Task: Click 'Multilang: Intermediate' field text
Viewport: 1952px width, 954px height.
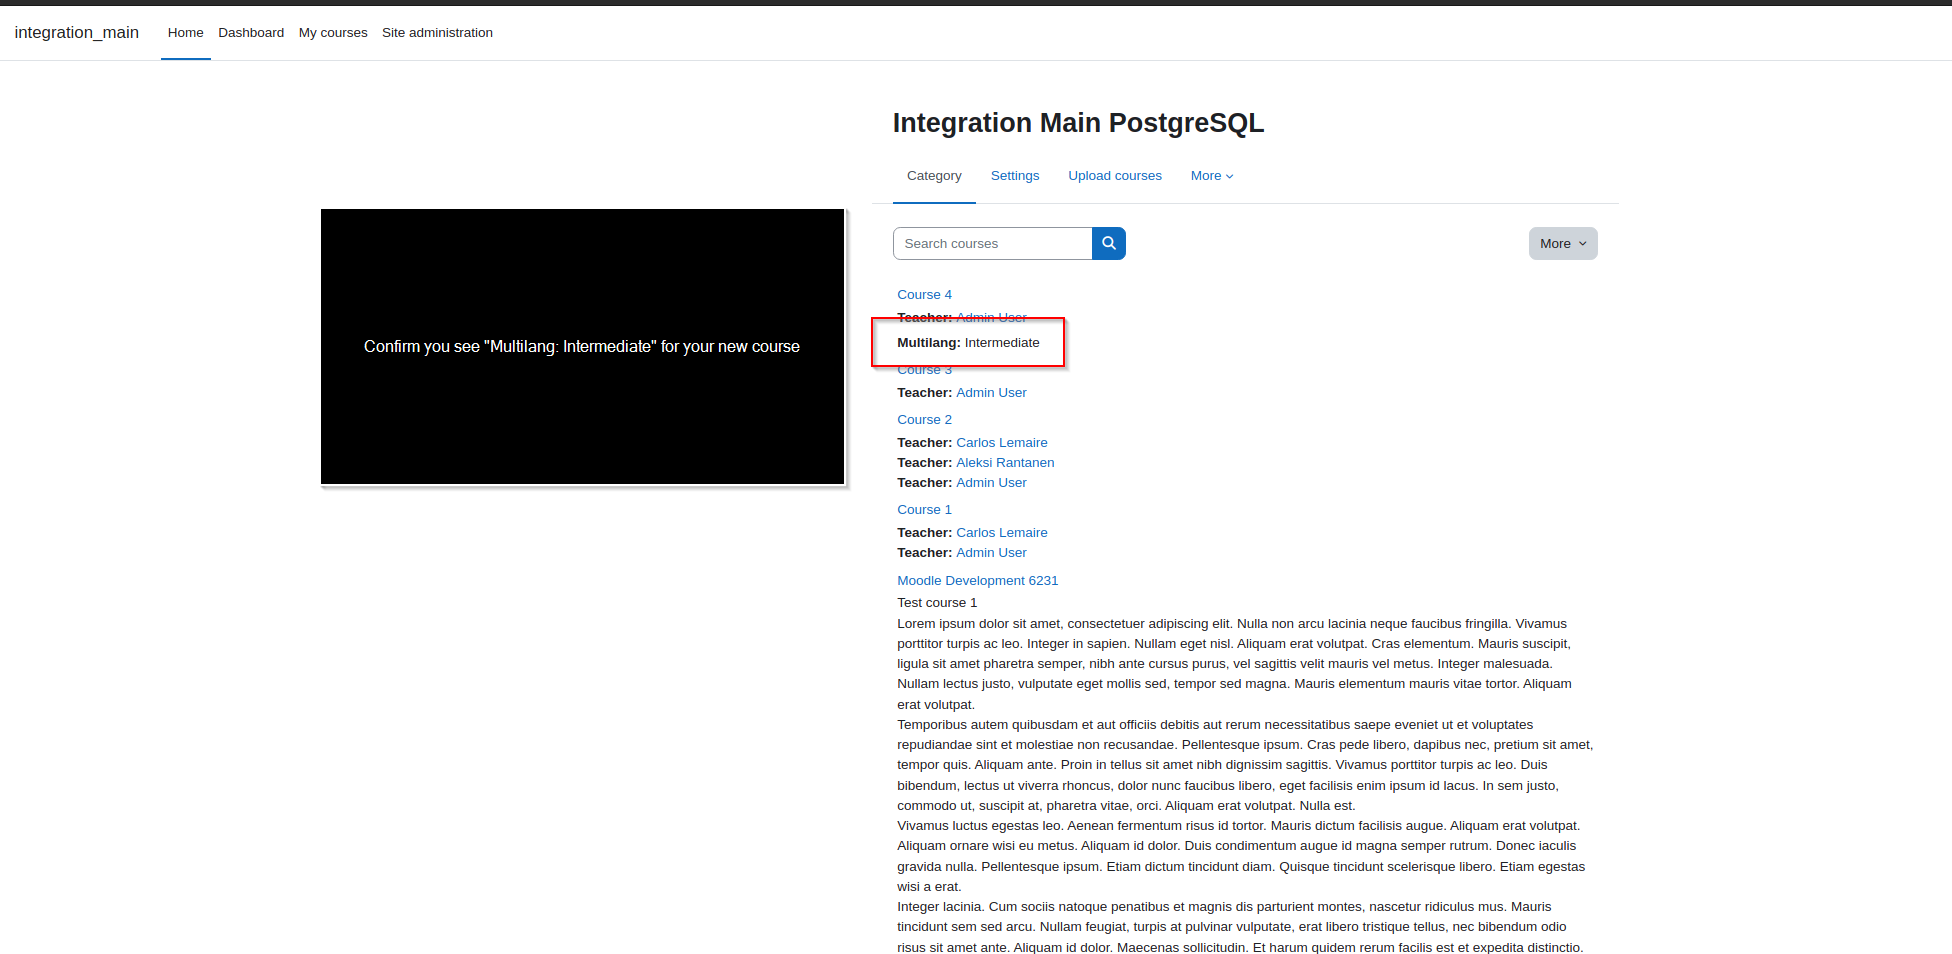Action: (x=968, y=343)
